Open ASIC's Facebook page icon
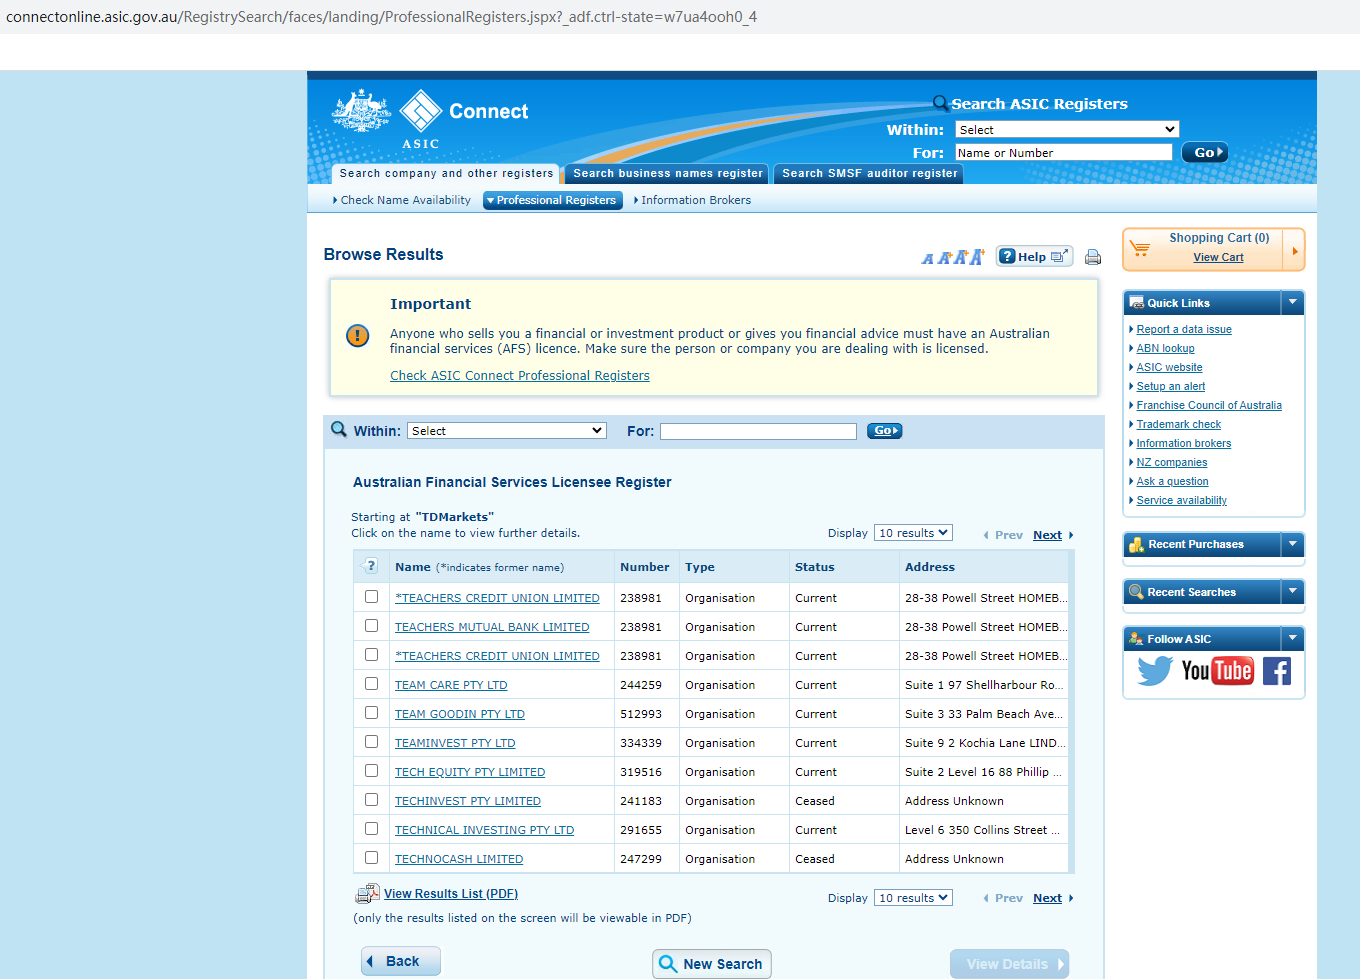Image resolution: width=1360 pixels, height=979 pixels. click(x=1277, y=671)
